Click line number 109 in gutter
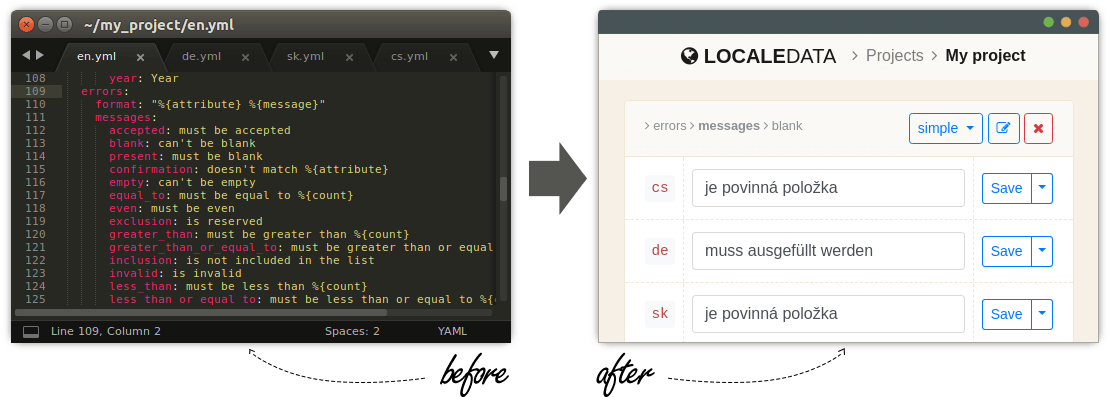This screenshot has height=397, width=1110. pyautogui.click(x=35, y=91)
